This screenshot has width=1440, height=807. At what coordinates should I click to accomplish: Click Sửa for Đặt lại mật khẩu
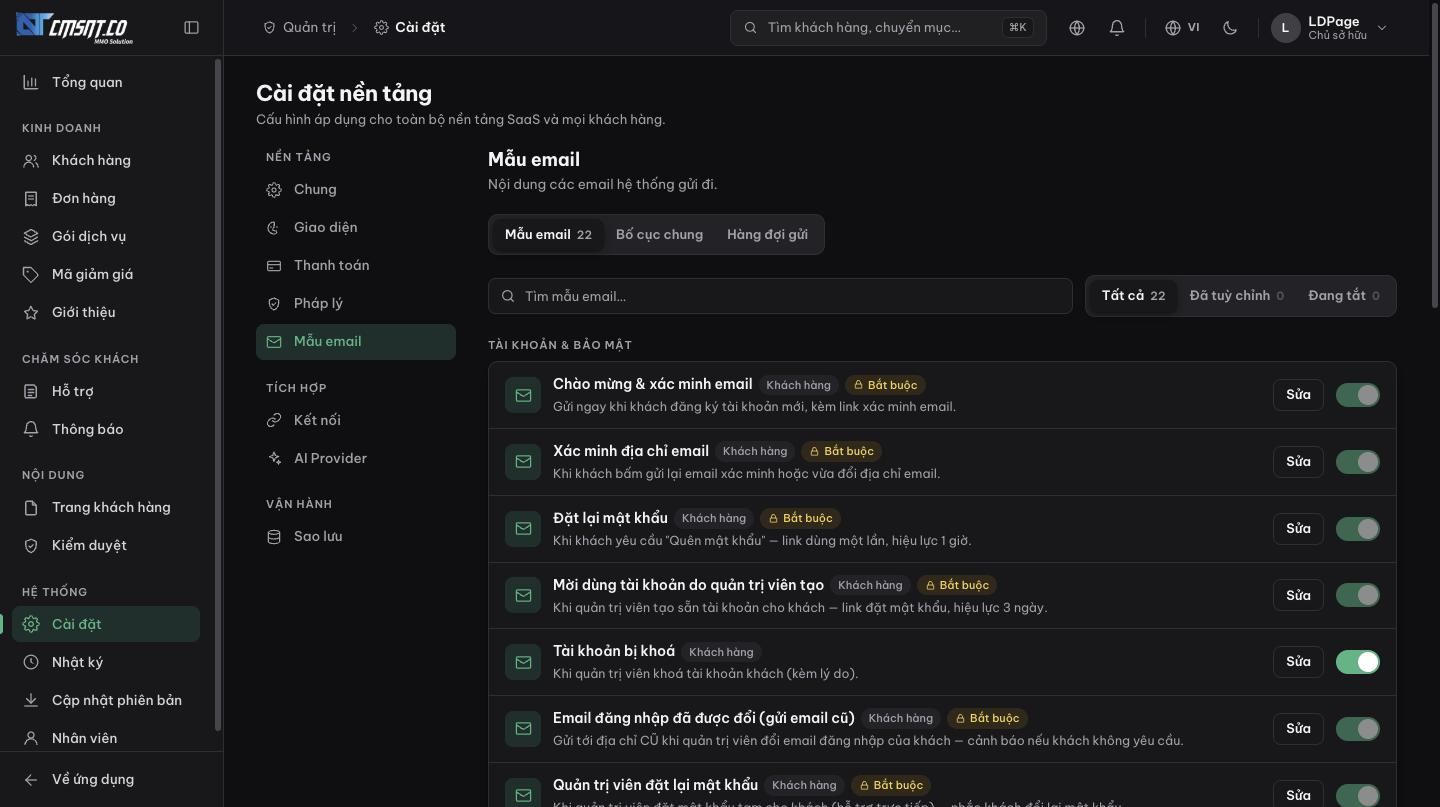(1298, 529)
